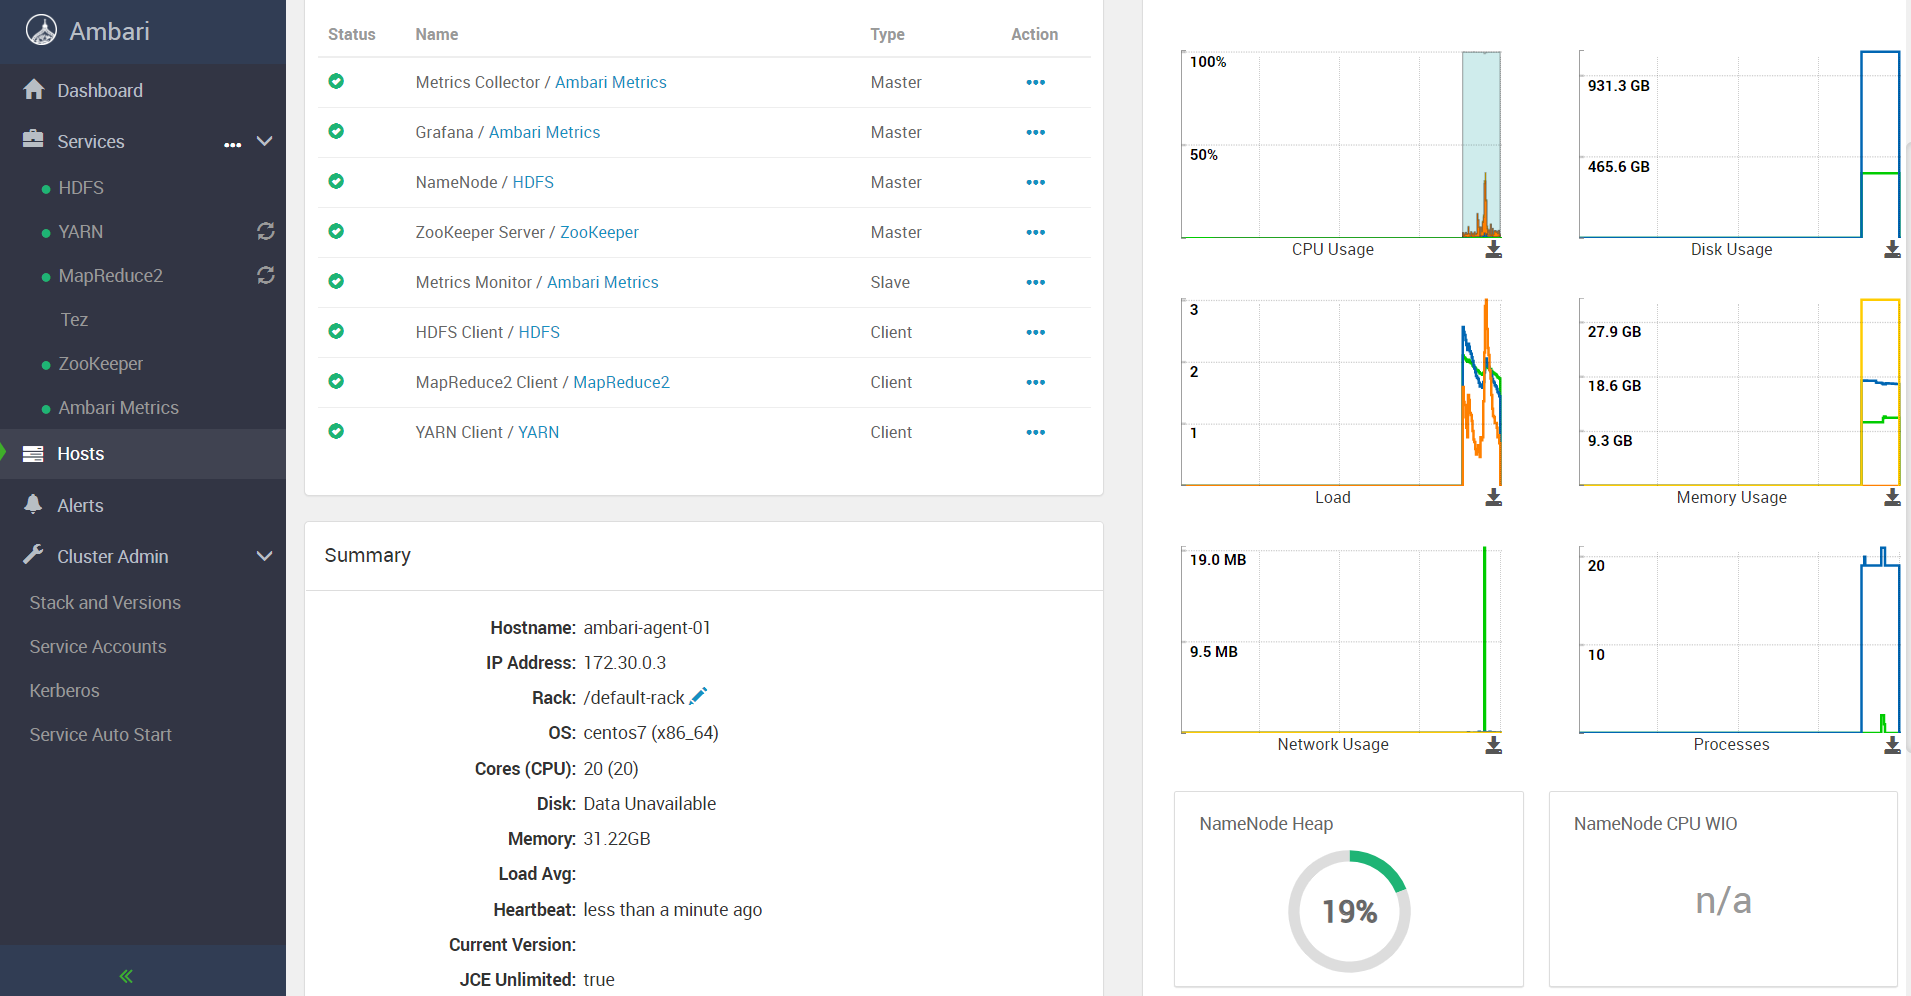Go to Stack and Versions

point(105,603)
